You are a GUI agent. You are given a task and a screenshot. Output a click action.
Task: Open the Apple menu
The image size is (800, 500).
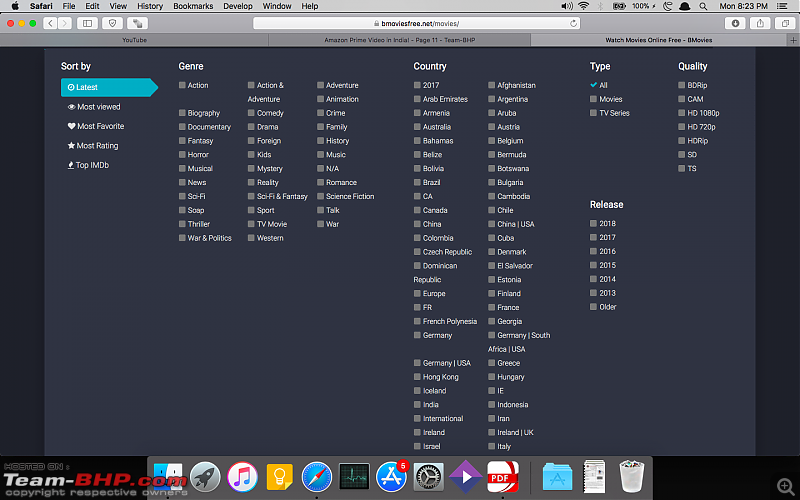point(15,6)
